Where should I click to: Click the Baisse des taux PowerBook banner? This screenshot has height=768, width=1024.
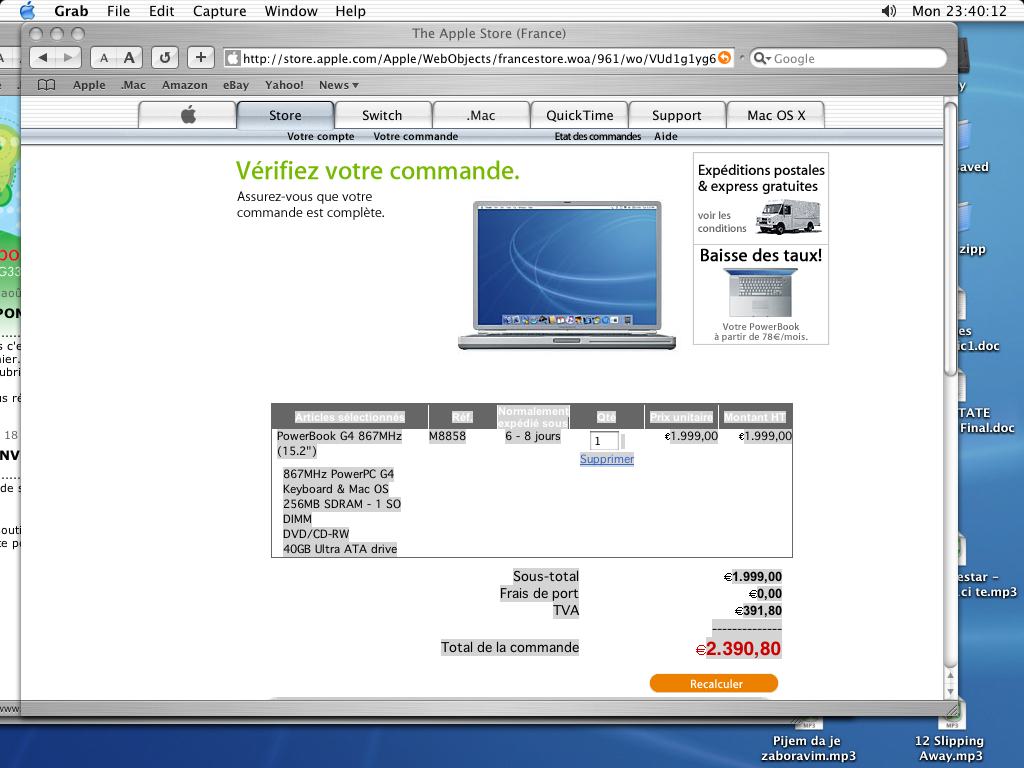click(761, 295)
